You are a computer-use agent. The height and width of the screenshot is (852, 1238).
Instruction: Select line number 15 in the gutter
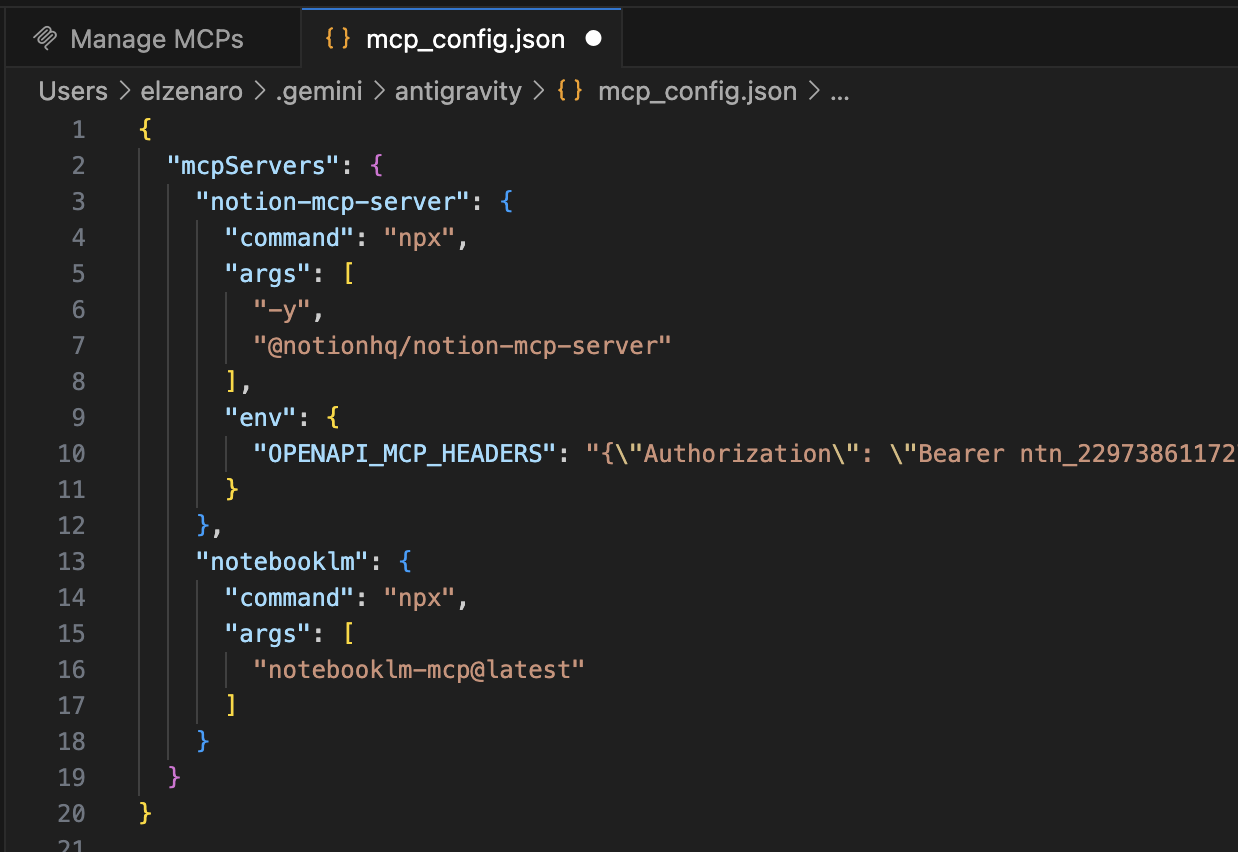[72, 634]
